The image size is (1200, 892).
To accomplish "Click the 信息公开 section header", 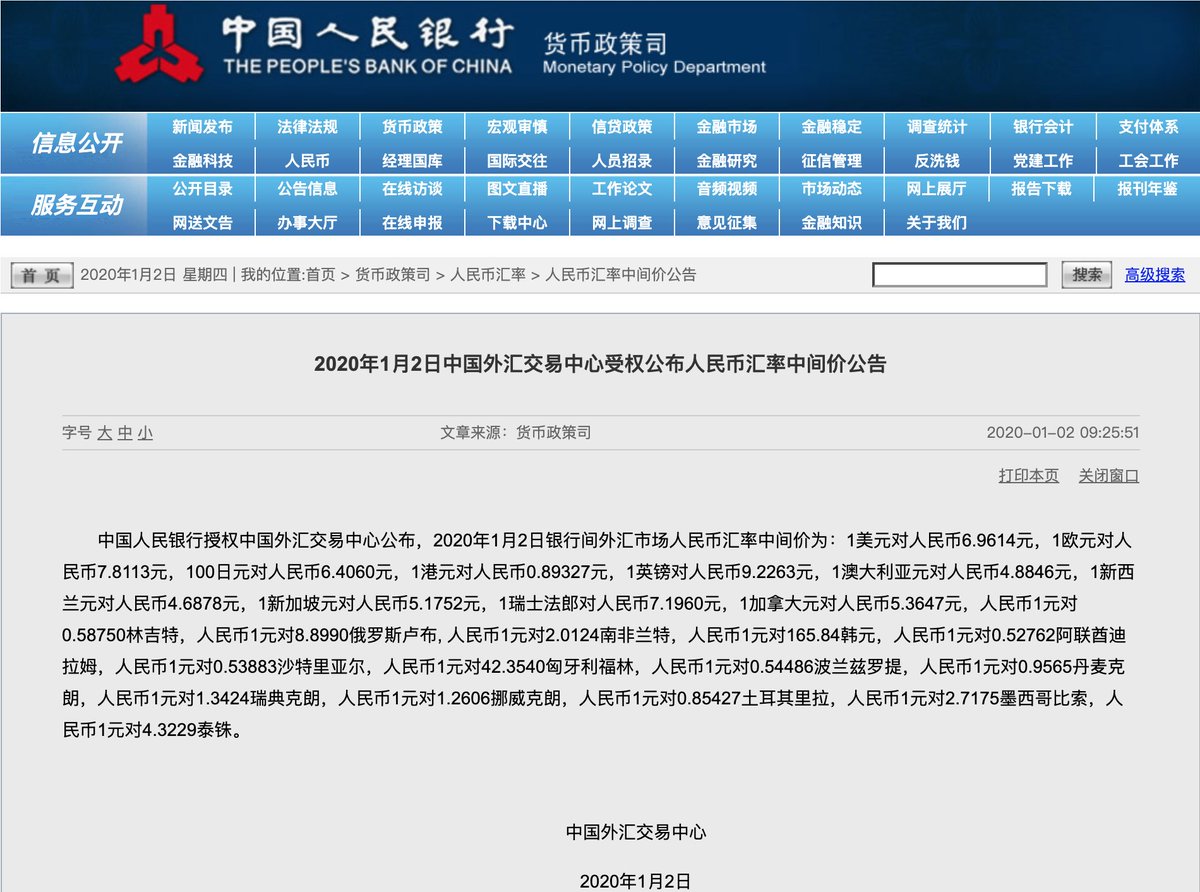I will [x=76, y=143].
